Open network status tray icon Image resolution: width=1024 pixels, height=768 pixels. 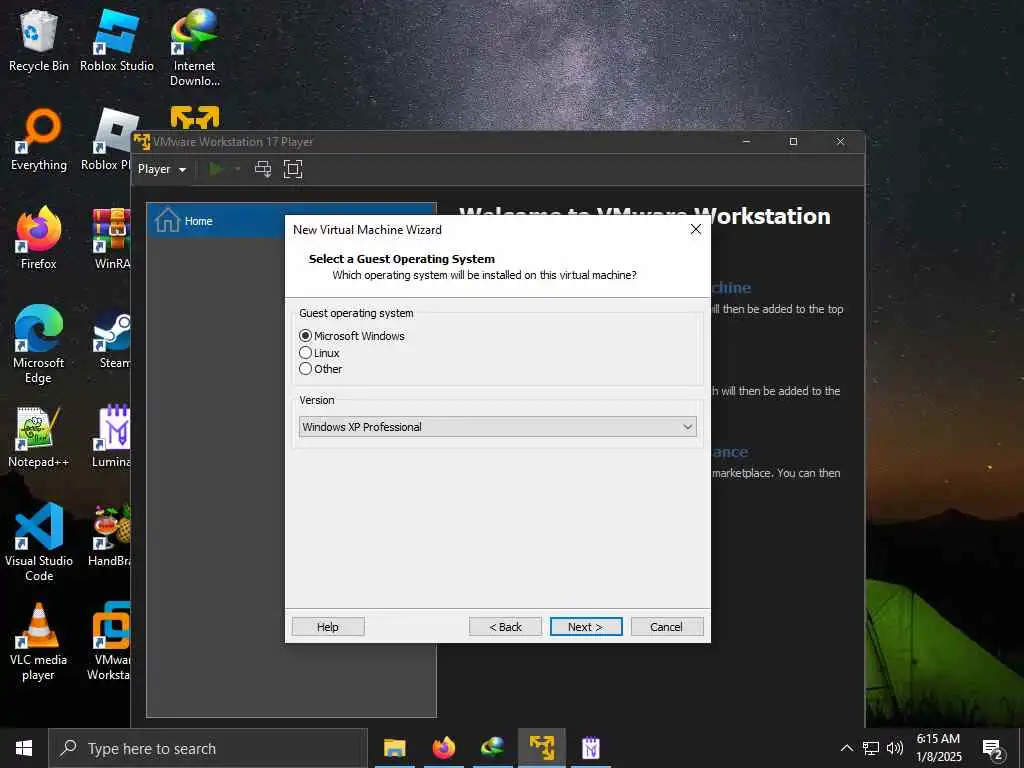tap(871, 748)
